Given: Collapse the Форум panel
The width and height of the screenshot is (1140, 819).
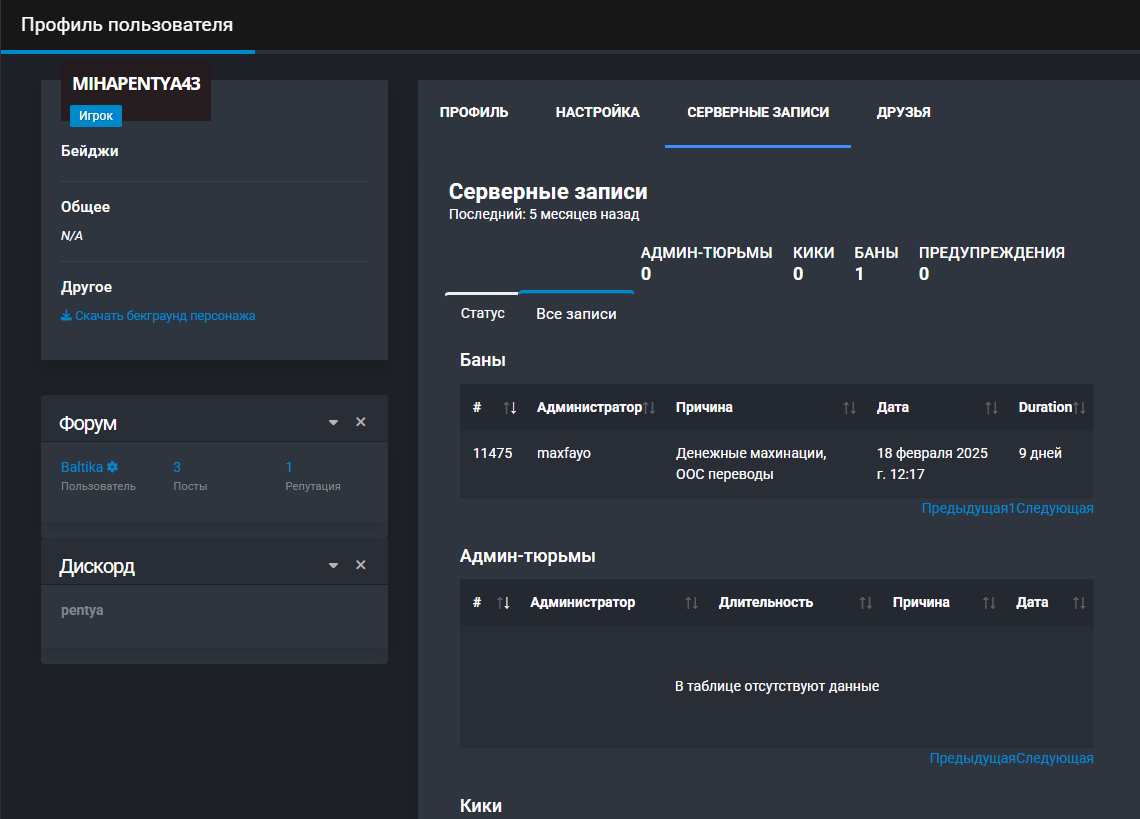Looking at the screenshot, I should point(333,422).
